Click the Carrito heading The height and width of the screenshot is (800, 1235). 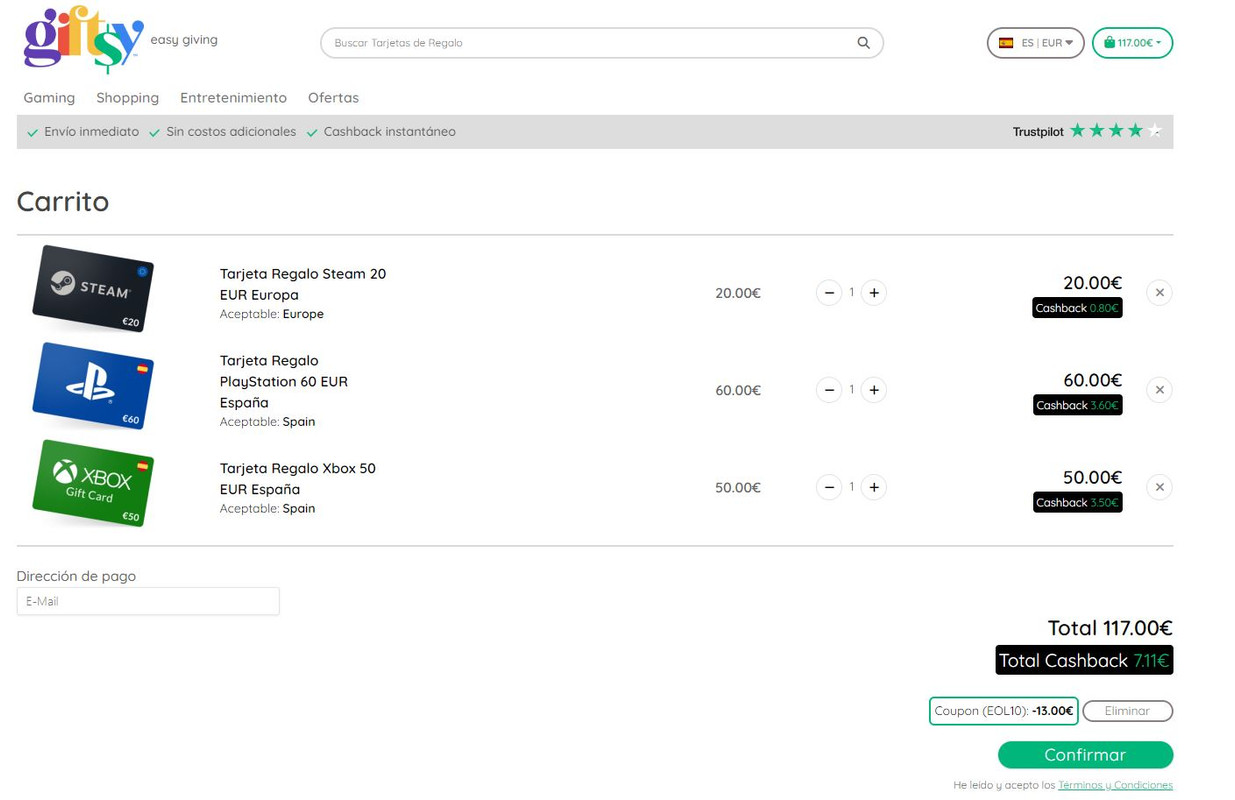click(63, 201)
